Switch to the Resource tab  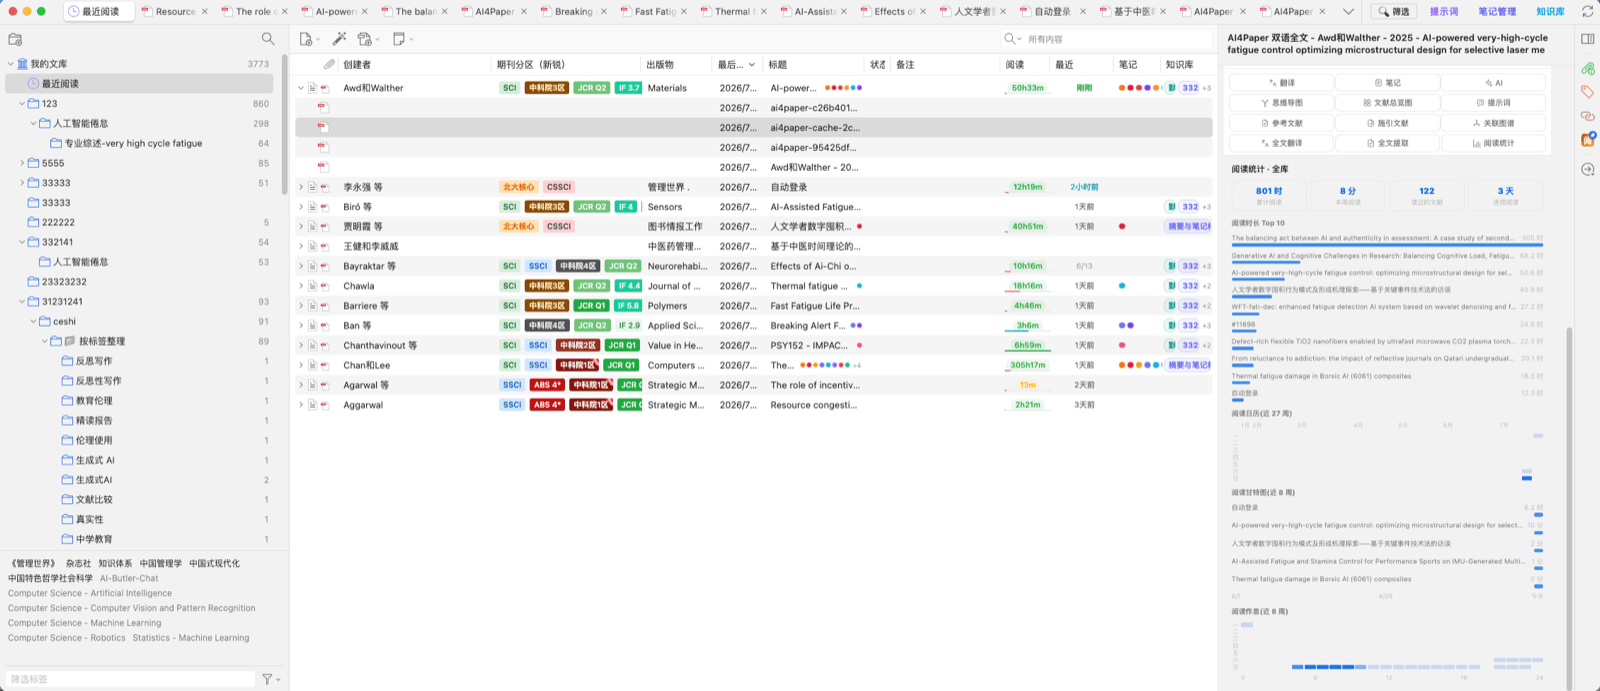[174, 12]
